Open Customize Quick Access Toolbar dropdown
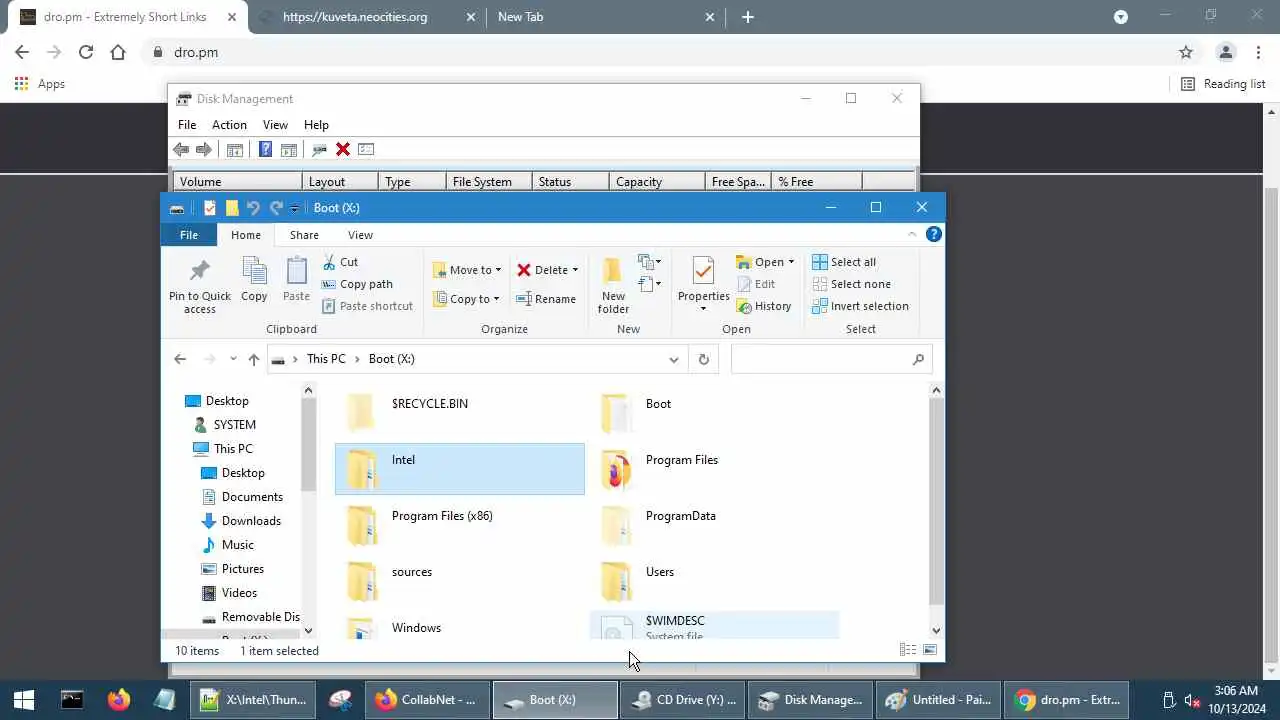Image resolution: width=1280 pixels, height=720 pixels. pos(294,208)
